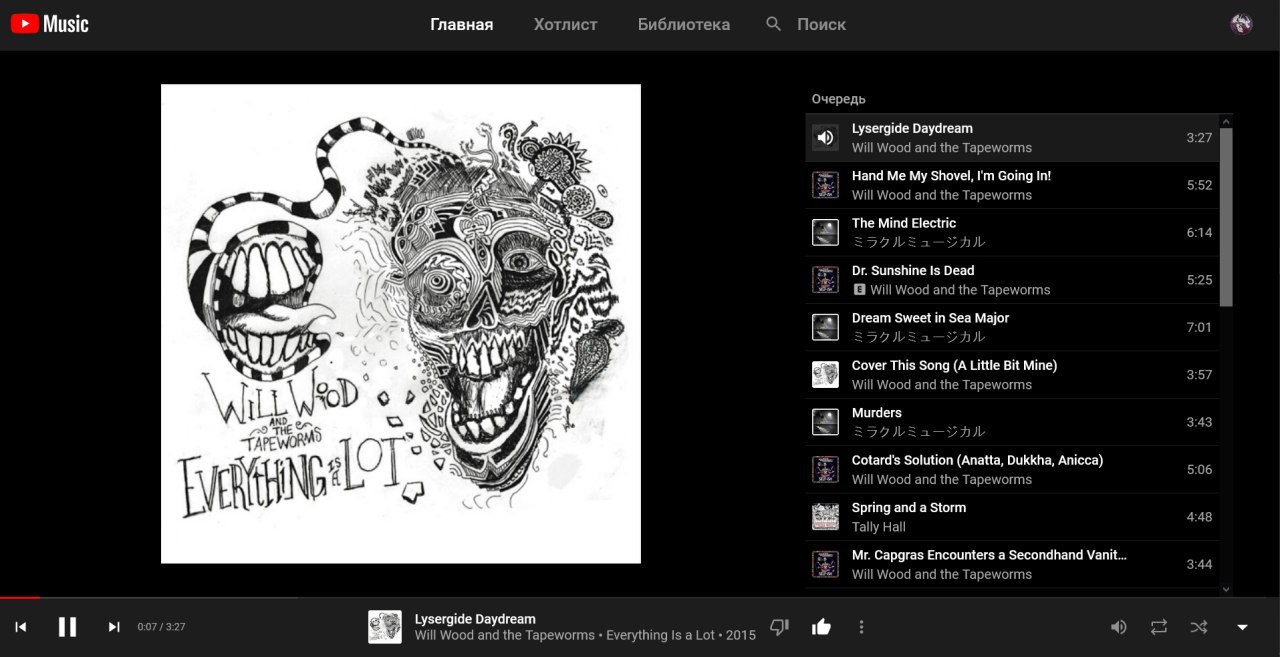Open Will Wood and the Tapeworms artist link in player bar
This screenshot has height=657, width=1280.
(505, 635)
